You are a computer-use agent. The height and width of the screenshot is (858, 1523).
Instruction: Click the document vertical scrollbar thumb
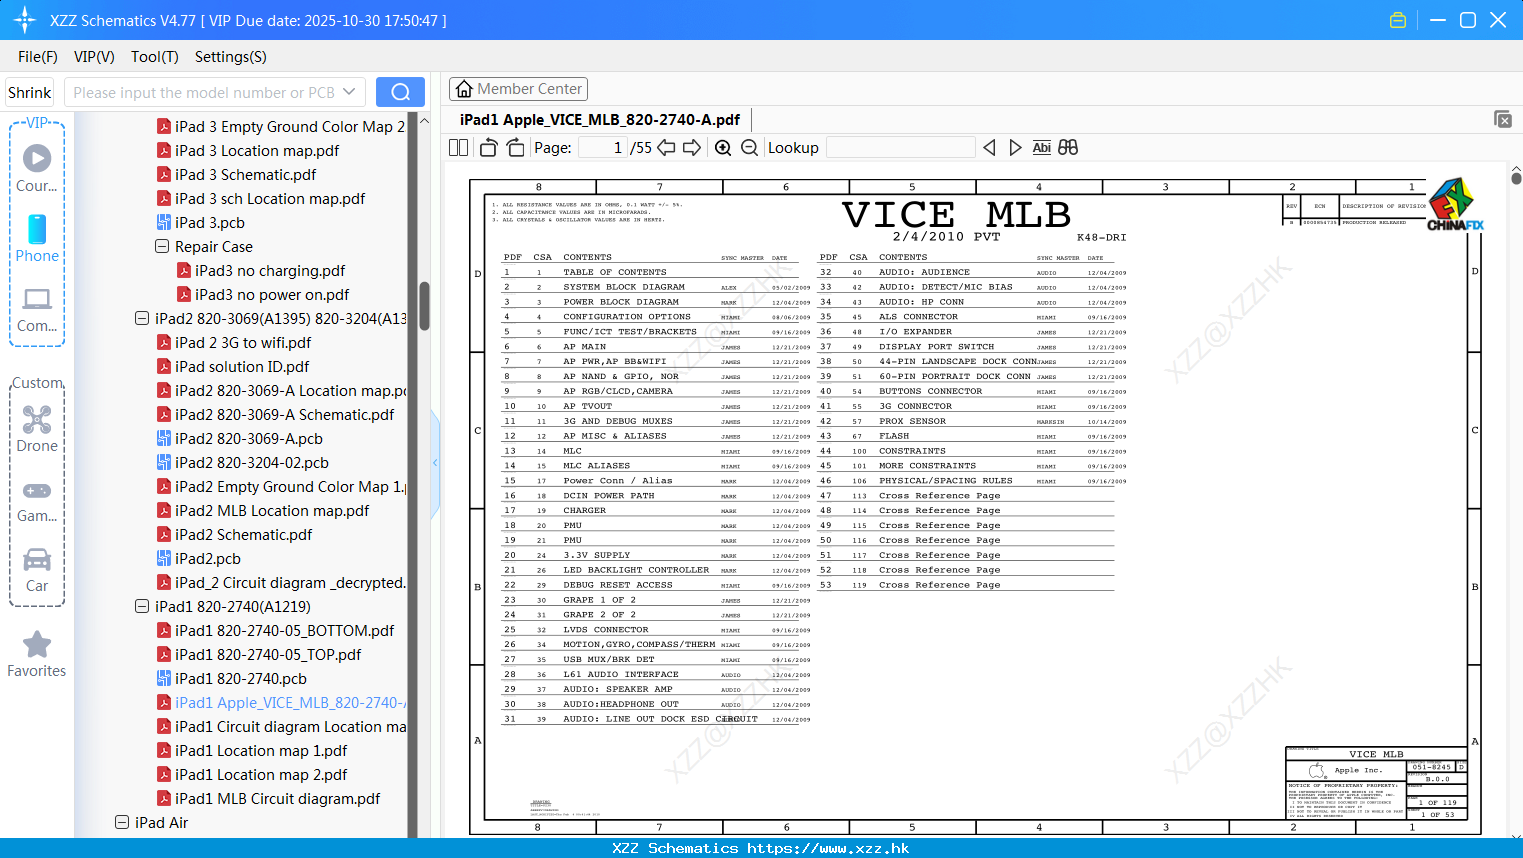pyautogui.click(x=1516, y=178)
